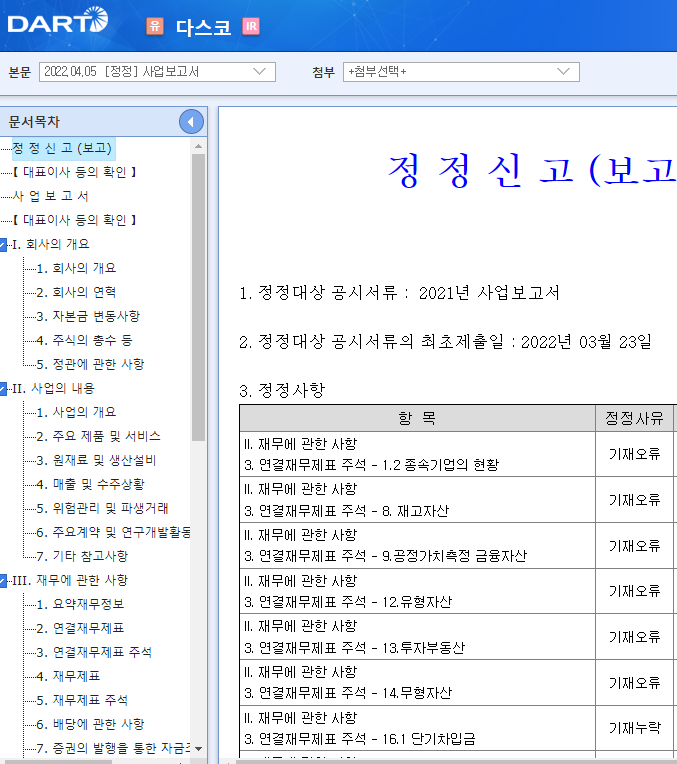Click the 다스코 company name
The width and height of the screenshot is (677, 764).
click(203, 27)
